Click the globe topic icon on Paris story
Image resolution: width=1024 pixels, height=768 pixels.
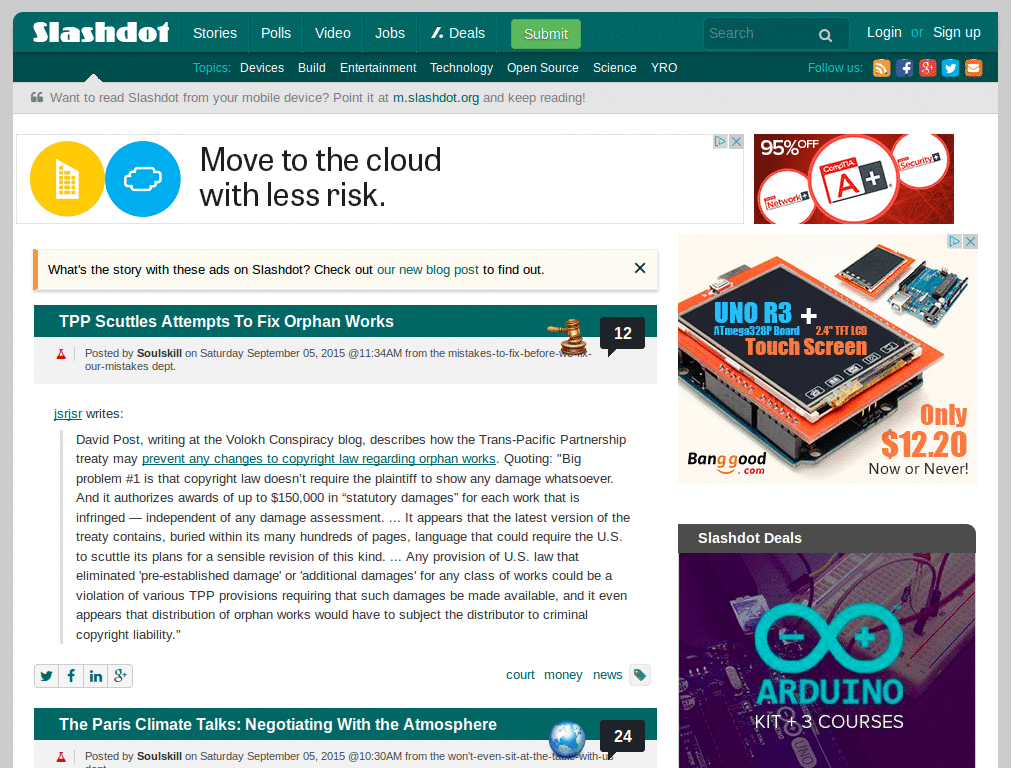[567, 739]
